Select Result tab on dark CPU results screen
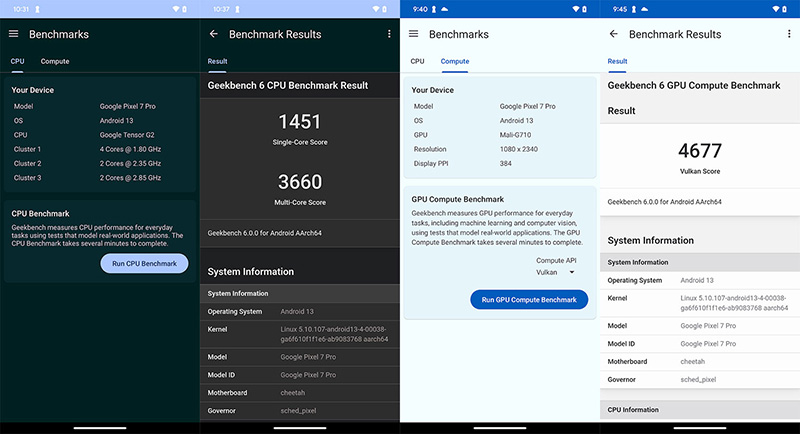This screenshot has height=434, width=800. (217, 61)
